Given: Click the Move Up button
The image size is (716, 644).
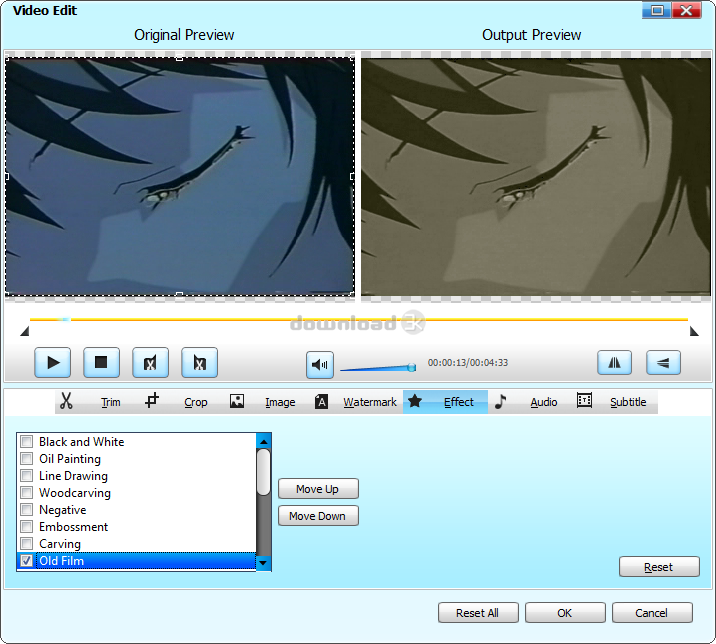Looking at the screenshot, I should click(x=317, y=489).
